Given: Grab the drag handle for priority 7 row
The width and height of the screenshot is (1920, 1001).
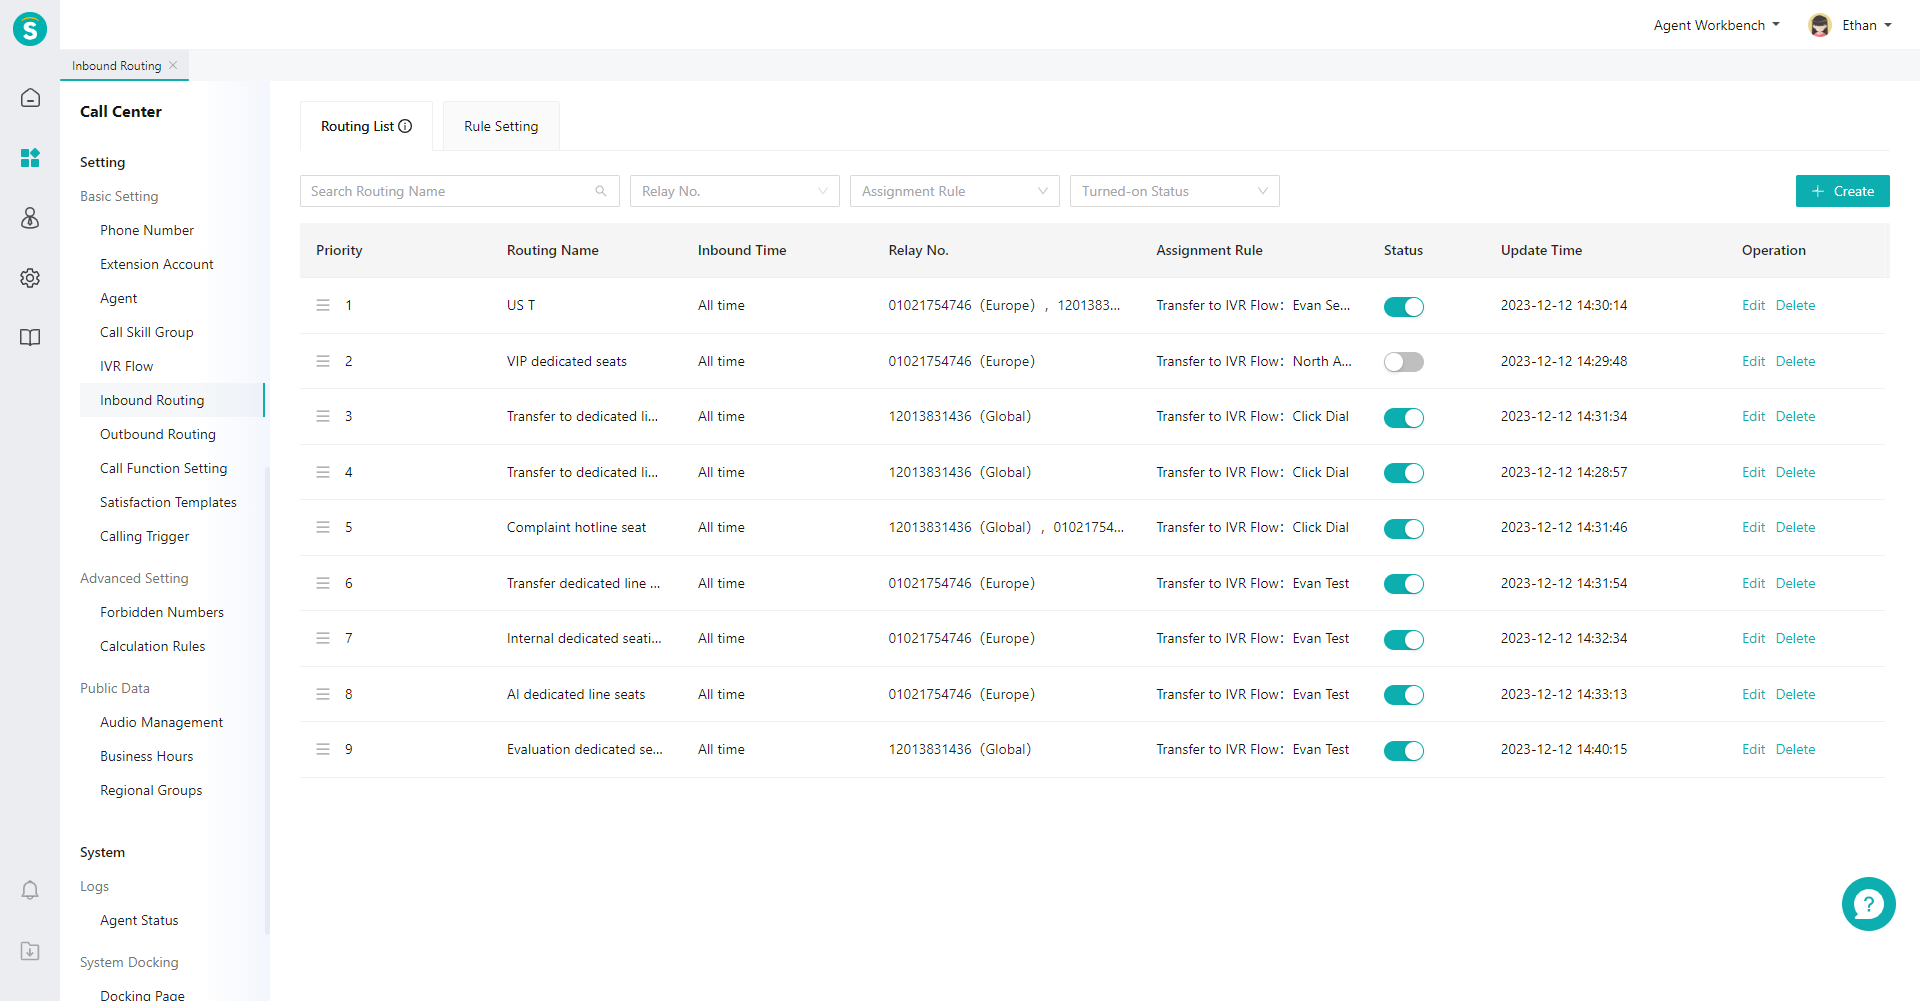Looking at the screenshot, I should point(323,638).
